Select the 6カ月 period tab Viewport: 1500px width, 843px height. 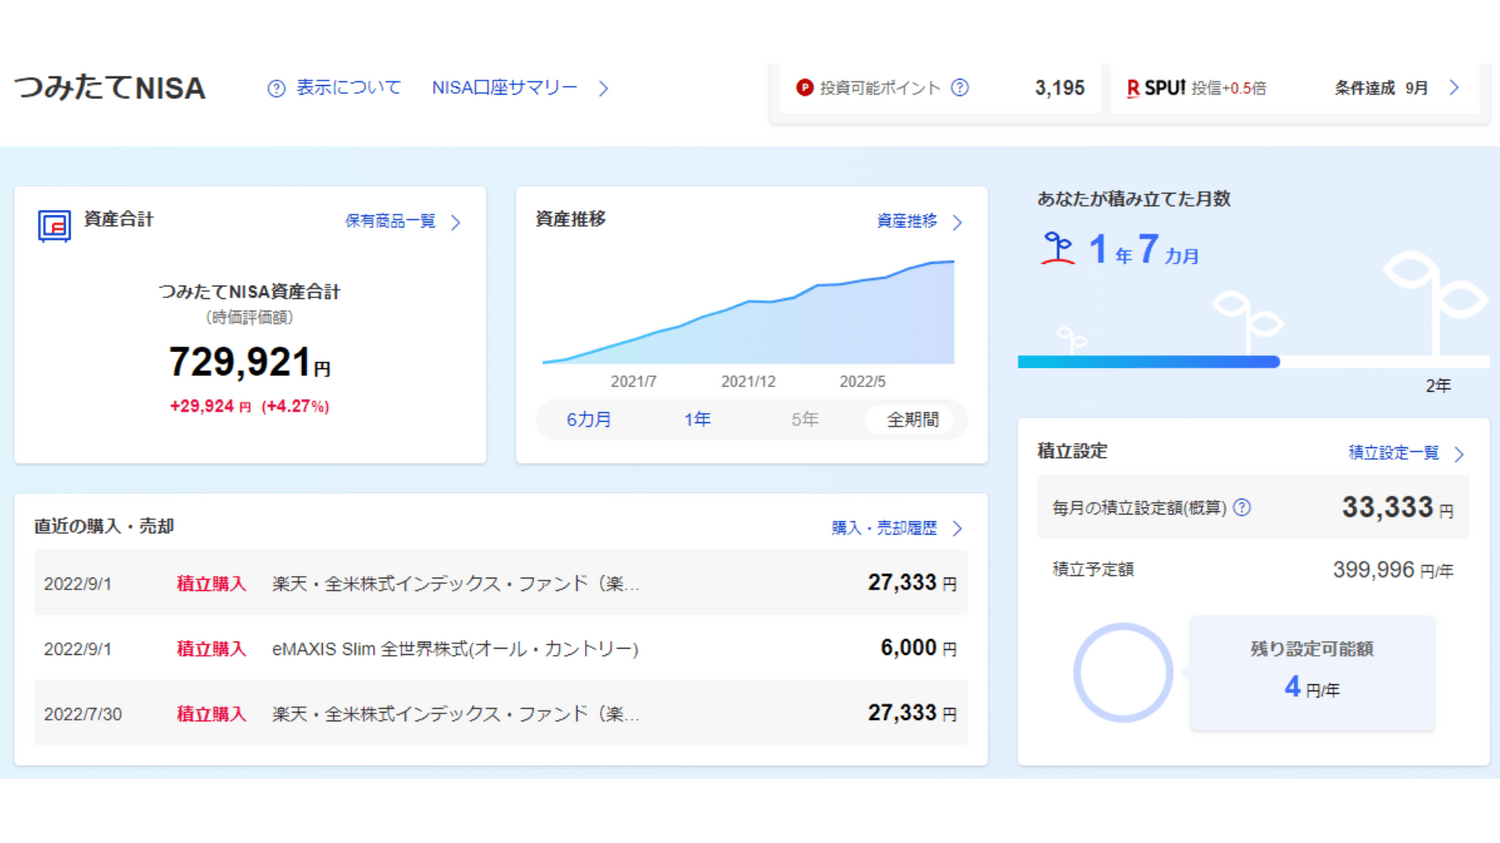(x=589, y=420)
